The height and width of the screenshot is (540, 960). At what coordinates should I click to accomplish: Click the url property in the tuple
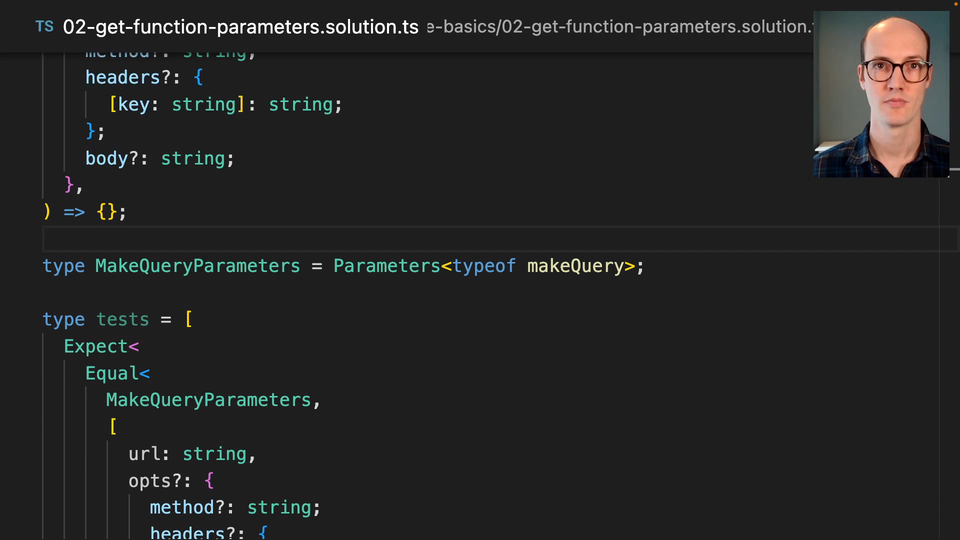pos(144,454)
